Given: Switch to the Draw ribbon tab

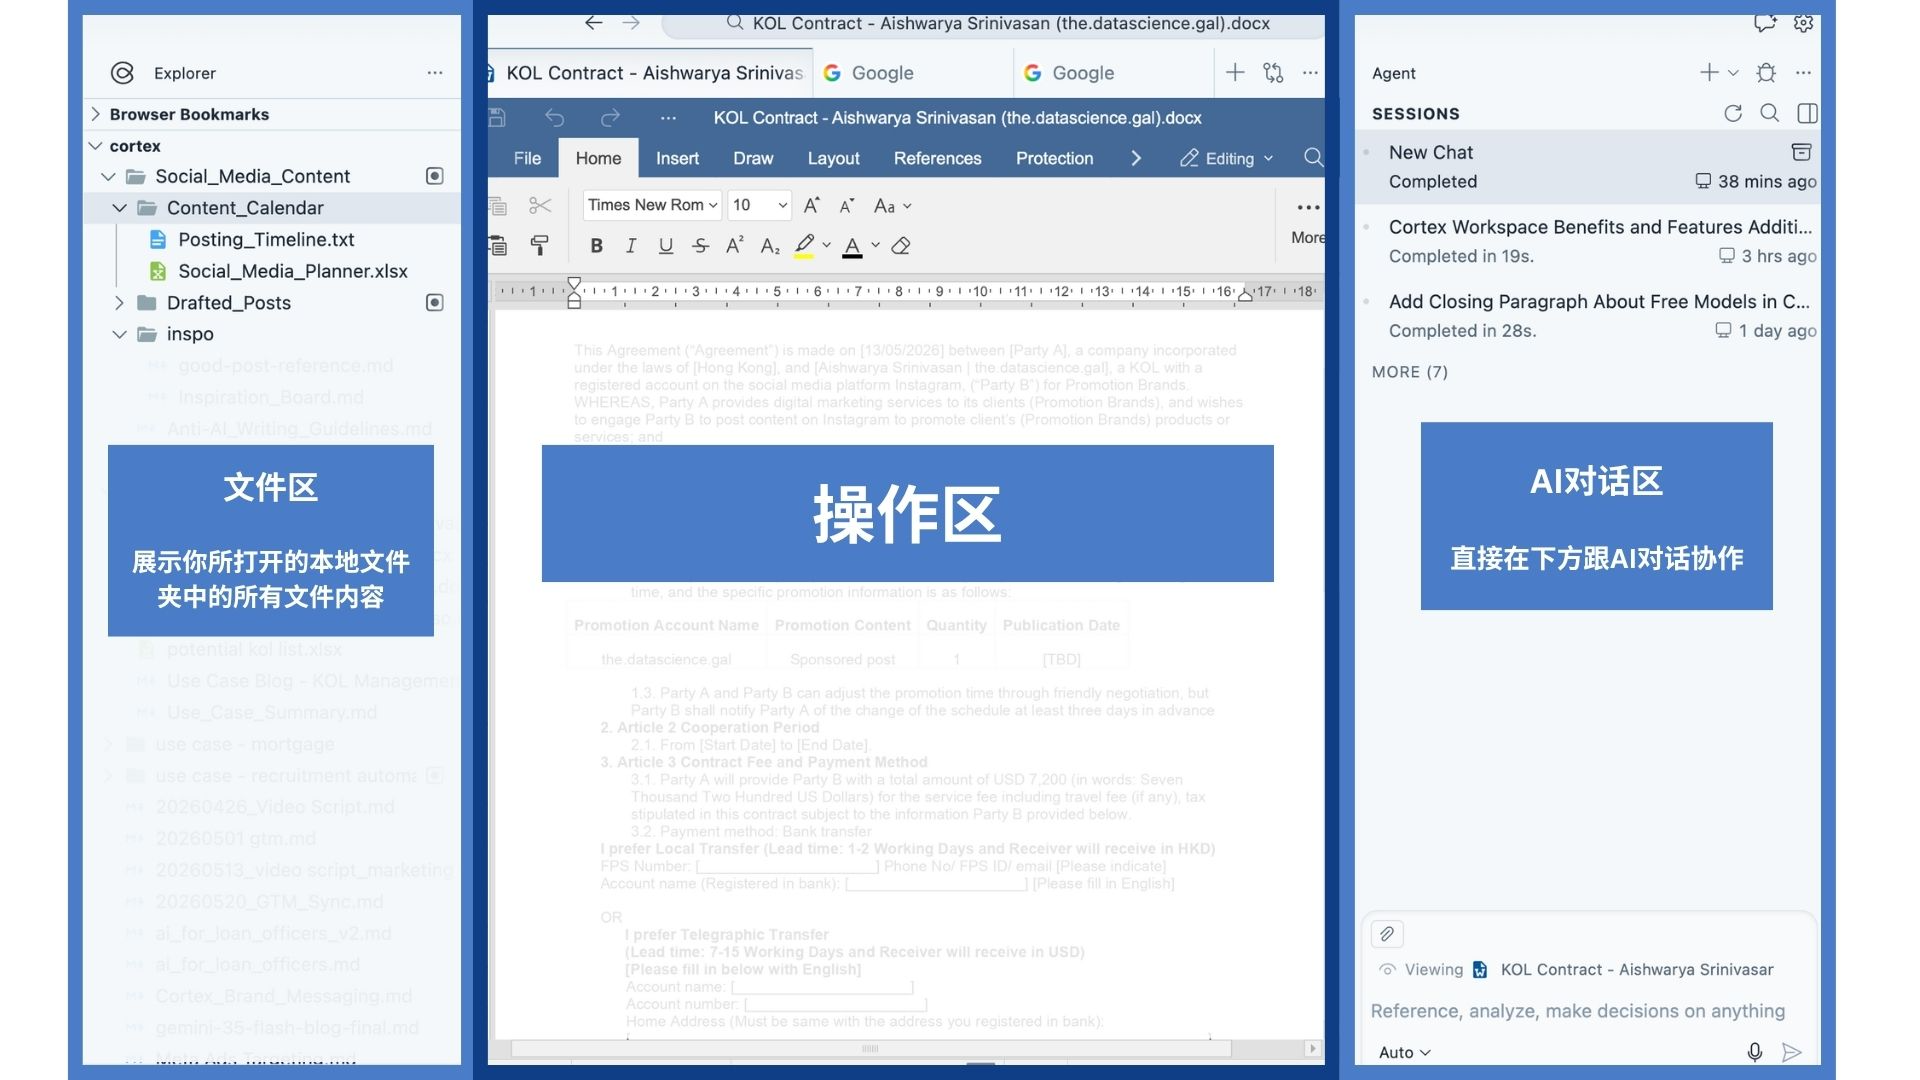Looking at the screenshot, I should tap(753, 158).
